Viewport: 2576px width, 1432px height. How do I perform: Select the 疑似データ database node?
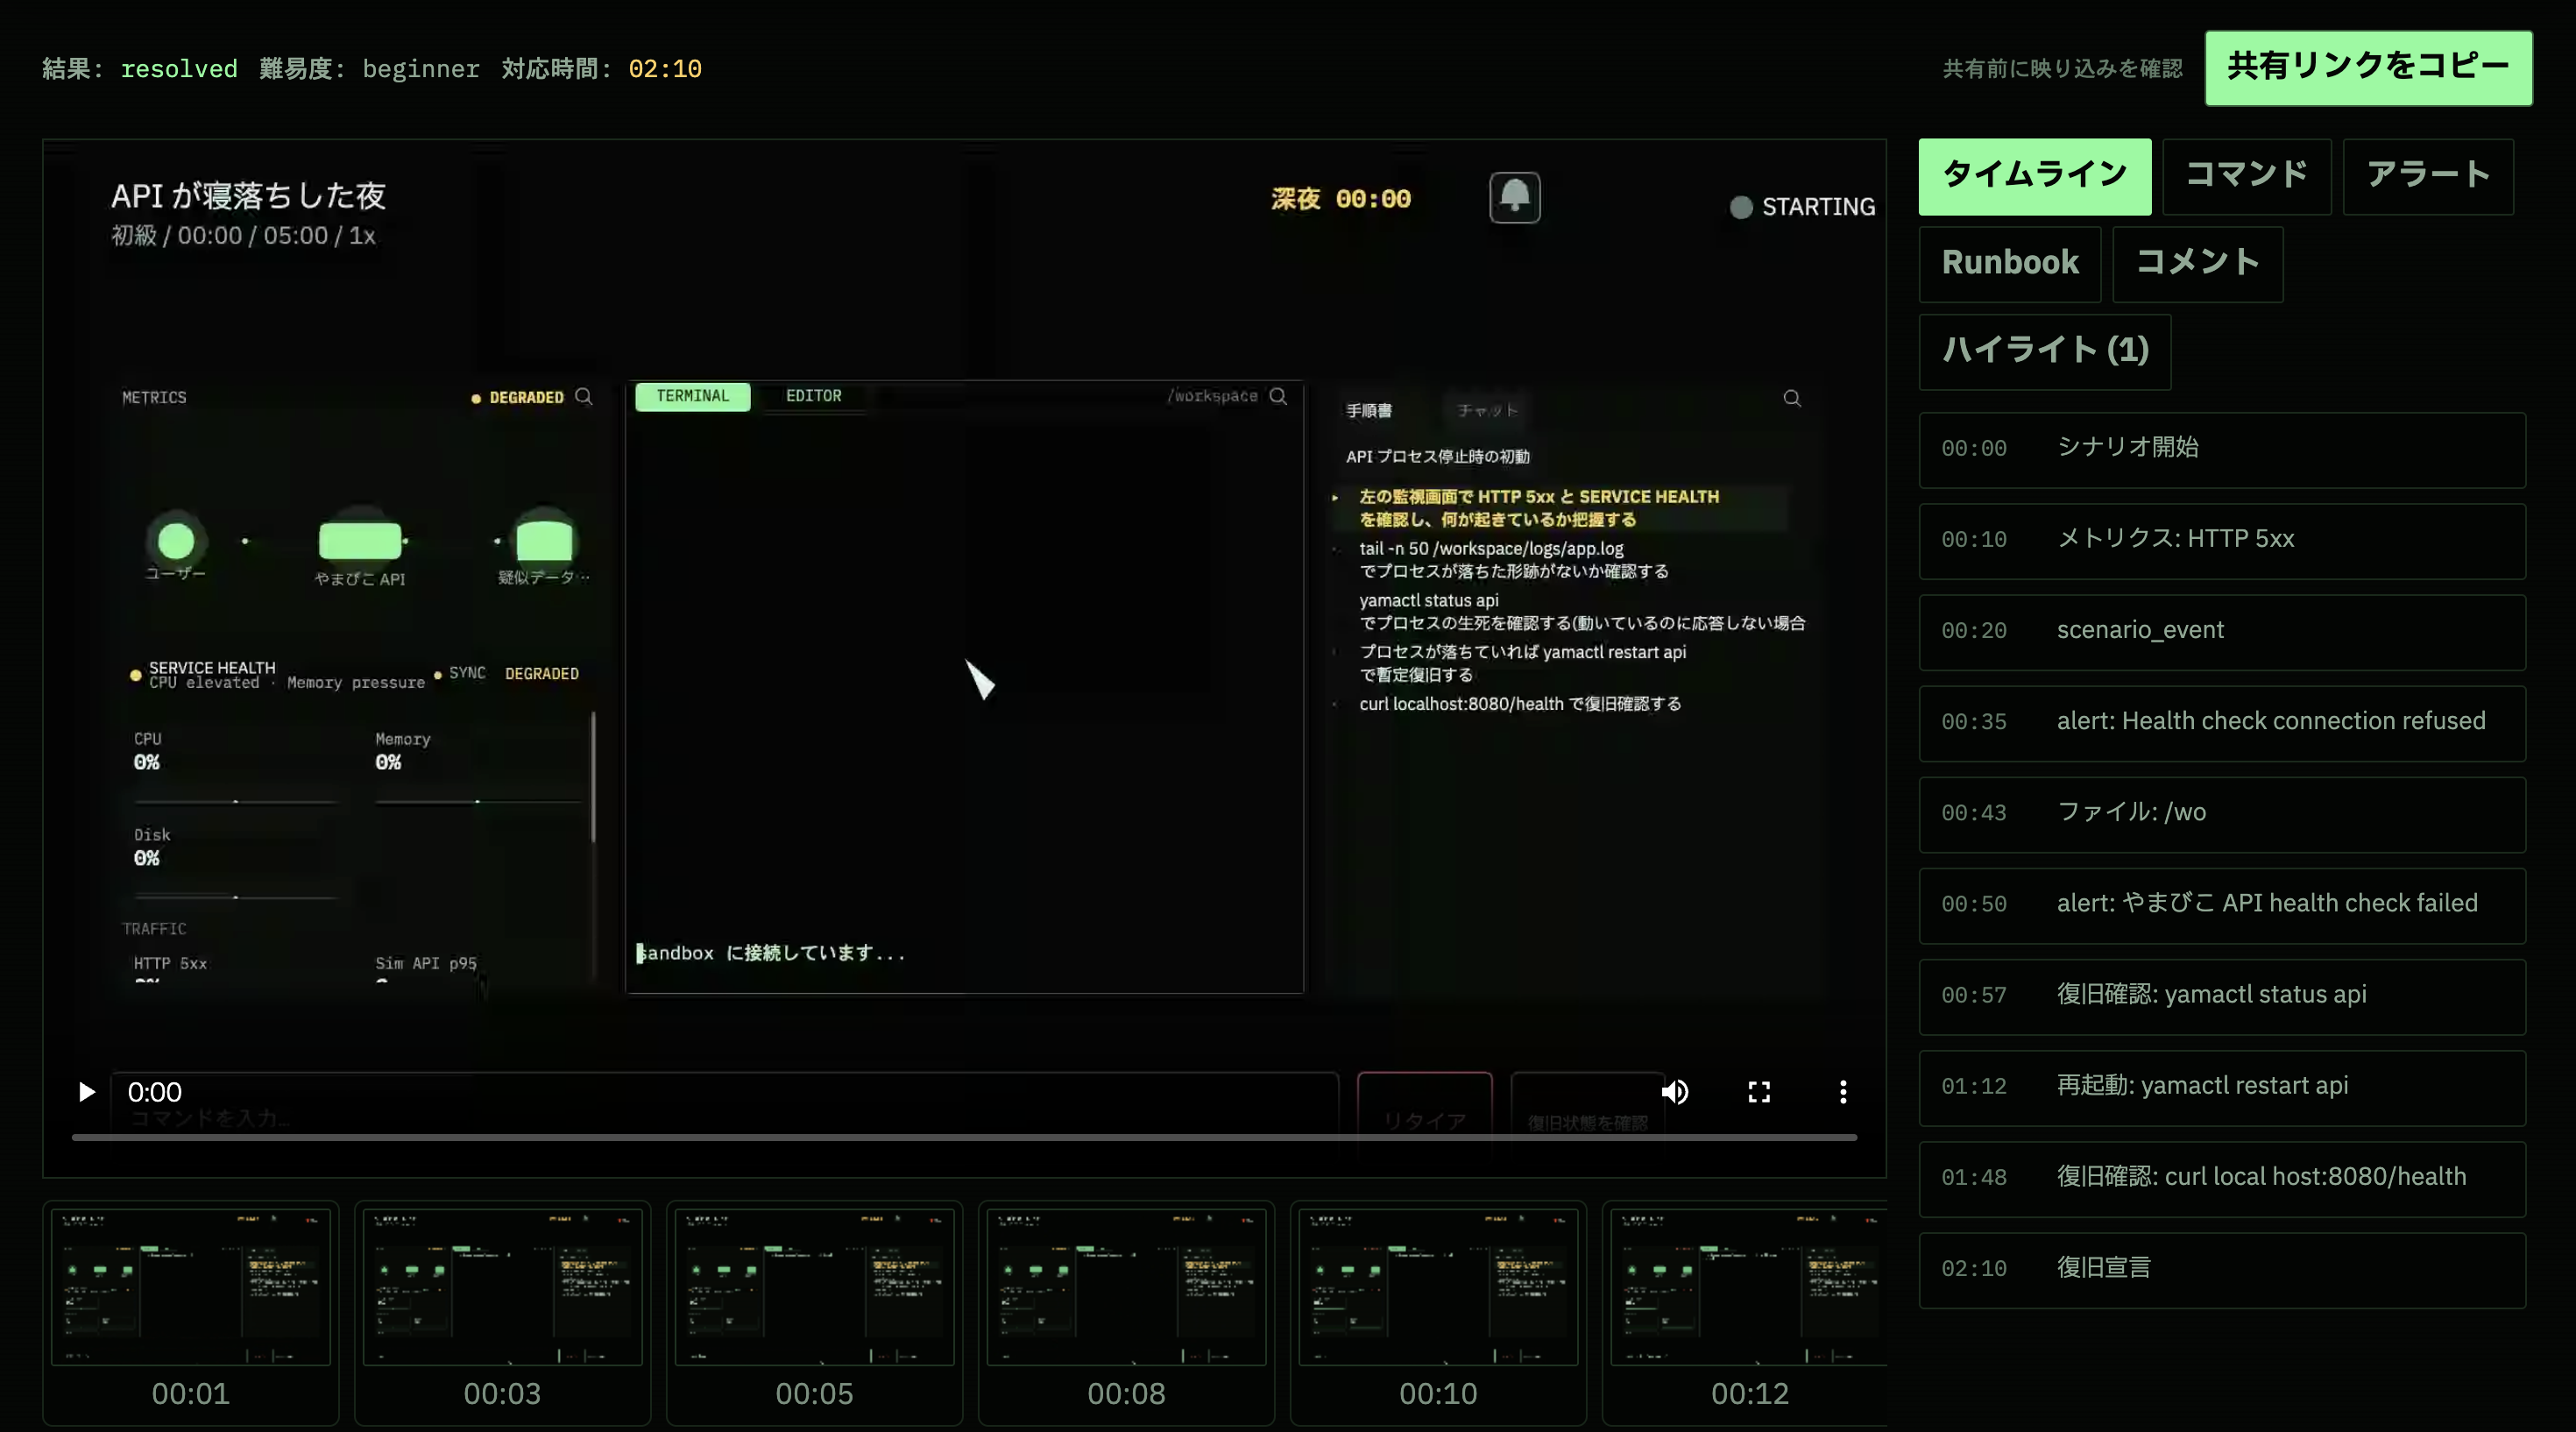544,541
